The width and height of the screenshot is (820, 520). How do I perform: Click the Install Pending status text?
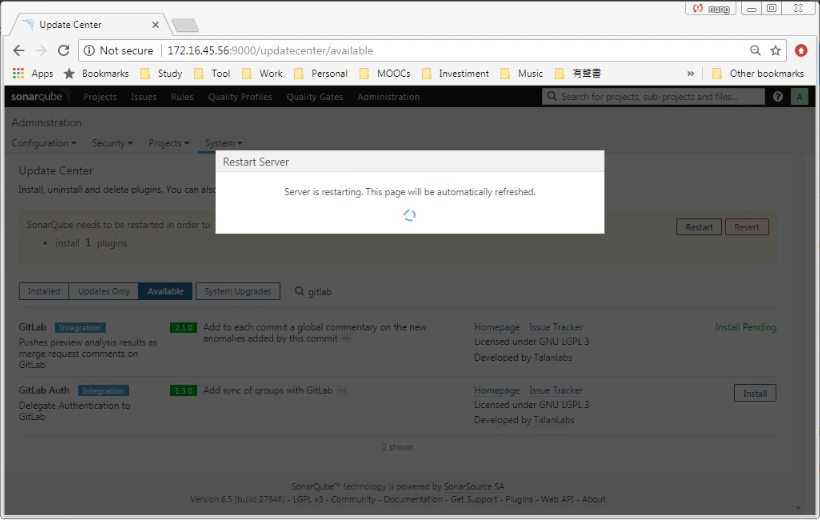(745, 327)
